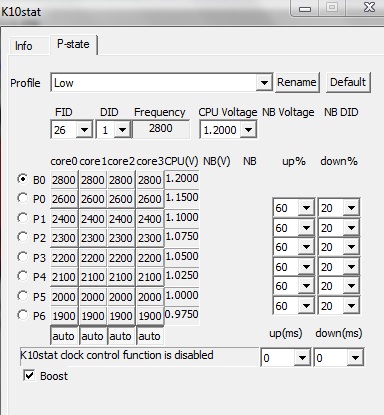Open the down% dropdown in P5 row
This screenshot has width=384, height=415.
(339, 306)
